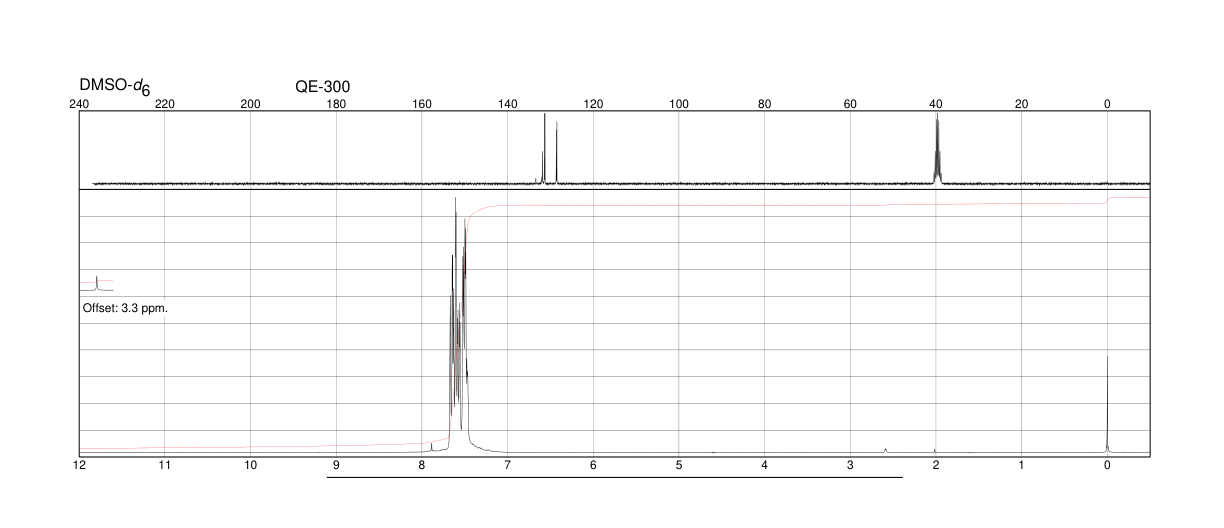This screenshot has width=1224, height=528.
Task: Click the 140 tick label on carbon axis
Action: click(x=507, y=104)
